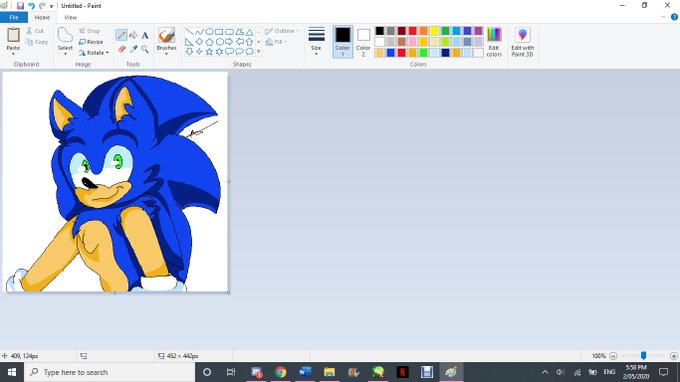This screenshot has height=382, width=680.
Task: Open Edit colors dialog
Action: point(494,42)
